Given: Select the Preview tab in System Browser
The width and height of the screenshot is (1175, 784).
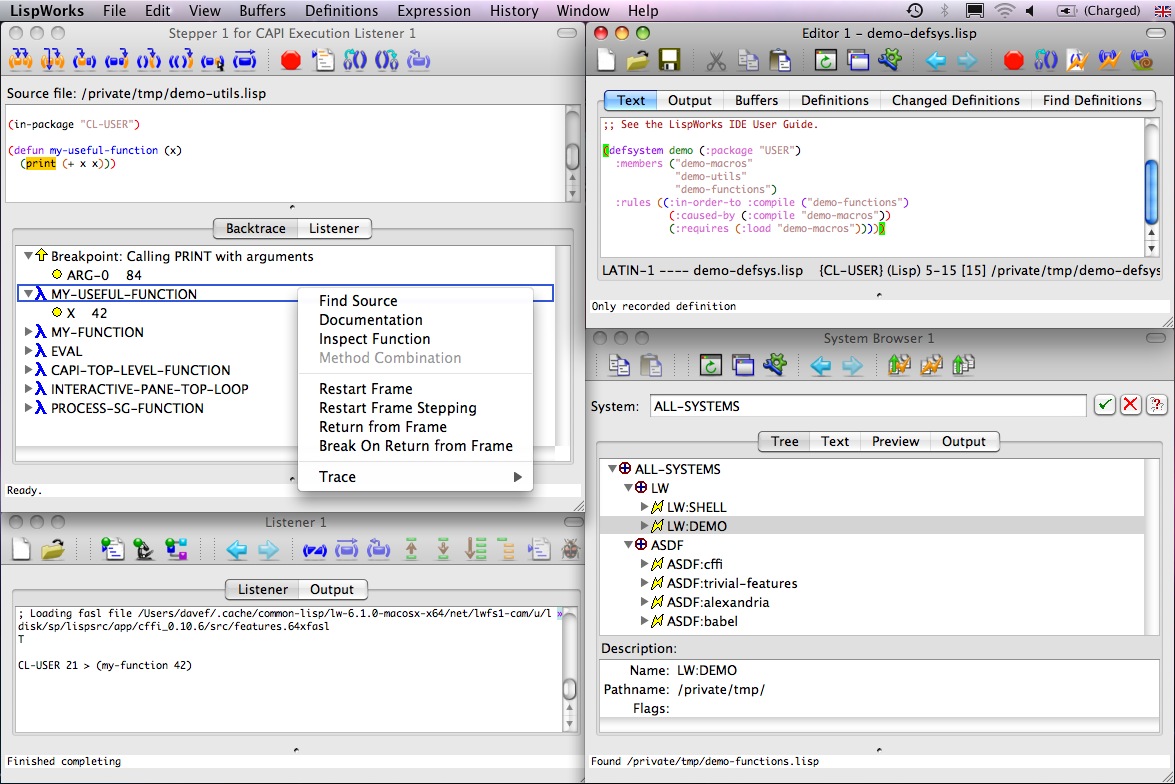Looking at the screenshot, I should [x=894, y=441].
